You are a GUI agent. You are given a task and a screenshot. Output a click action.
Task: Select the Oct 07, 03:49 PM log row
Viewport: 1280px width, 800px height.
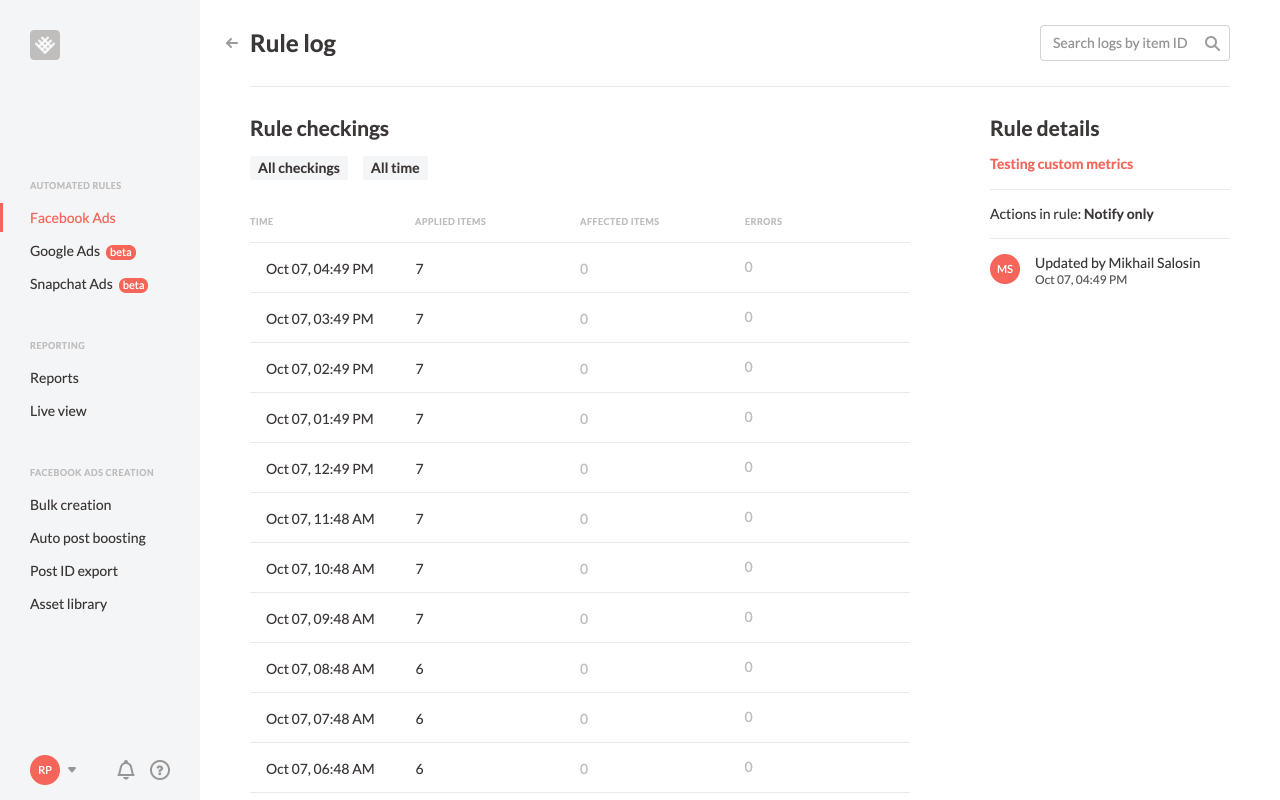click(580, 318)
